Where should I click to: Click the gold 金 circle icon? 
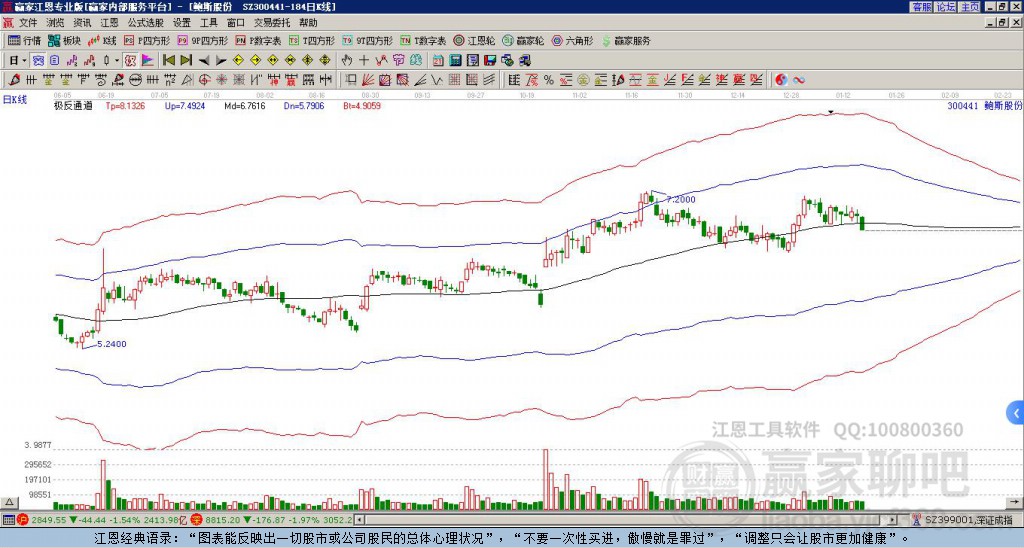coord(583,80)
